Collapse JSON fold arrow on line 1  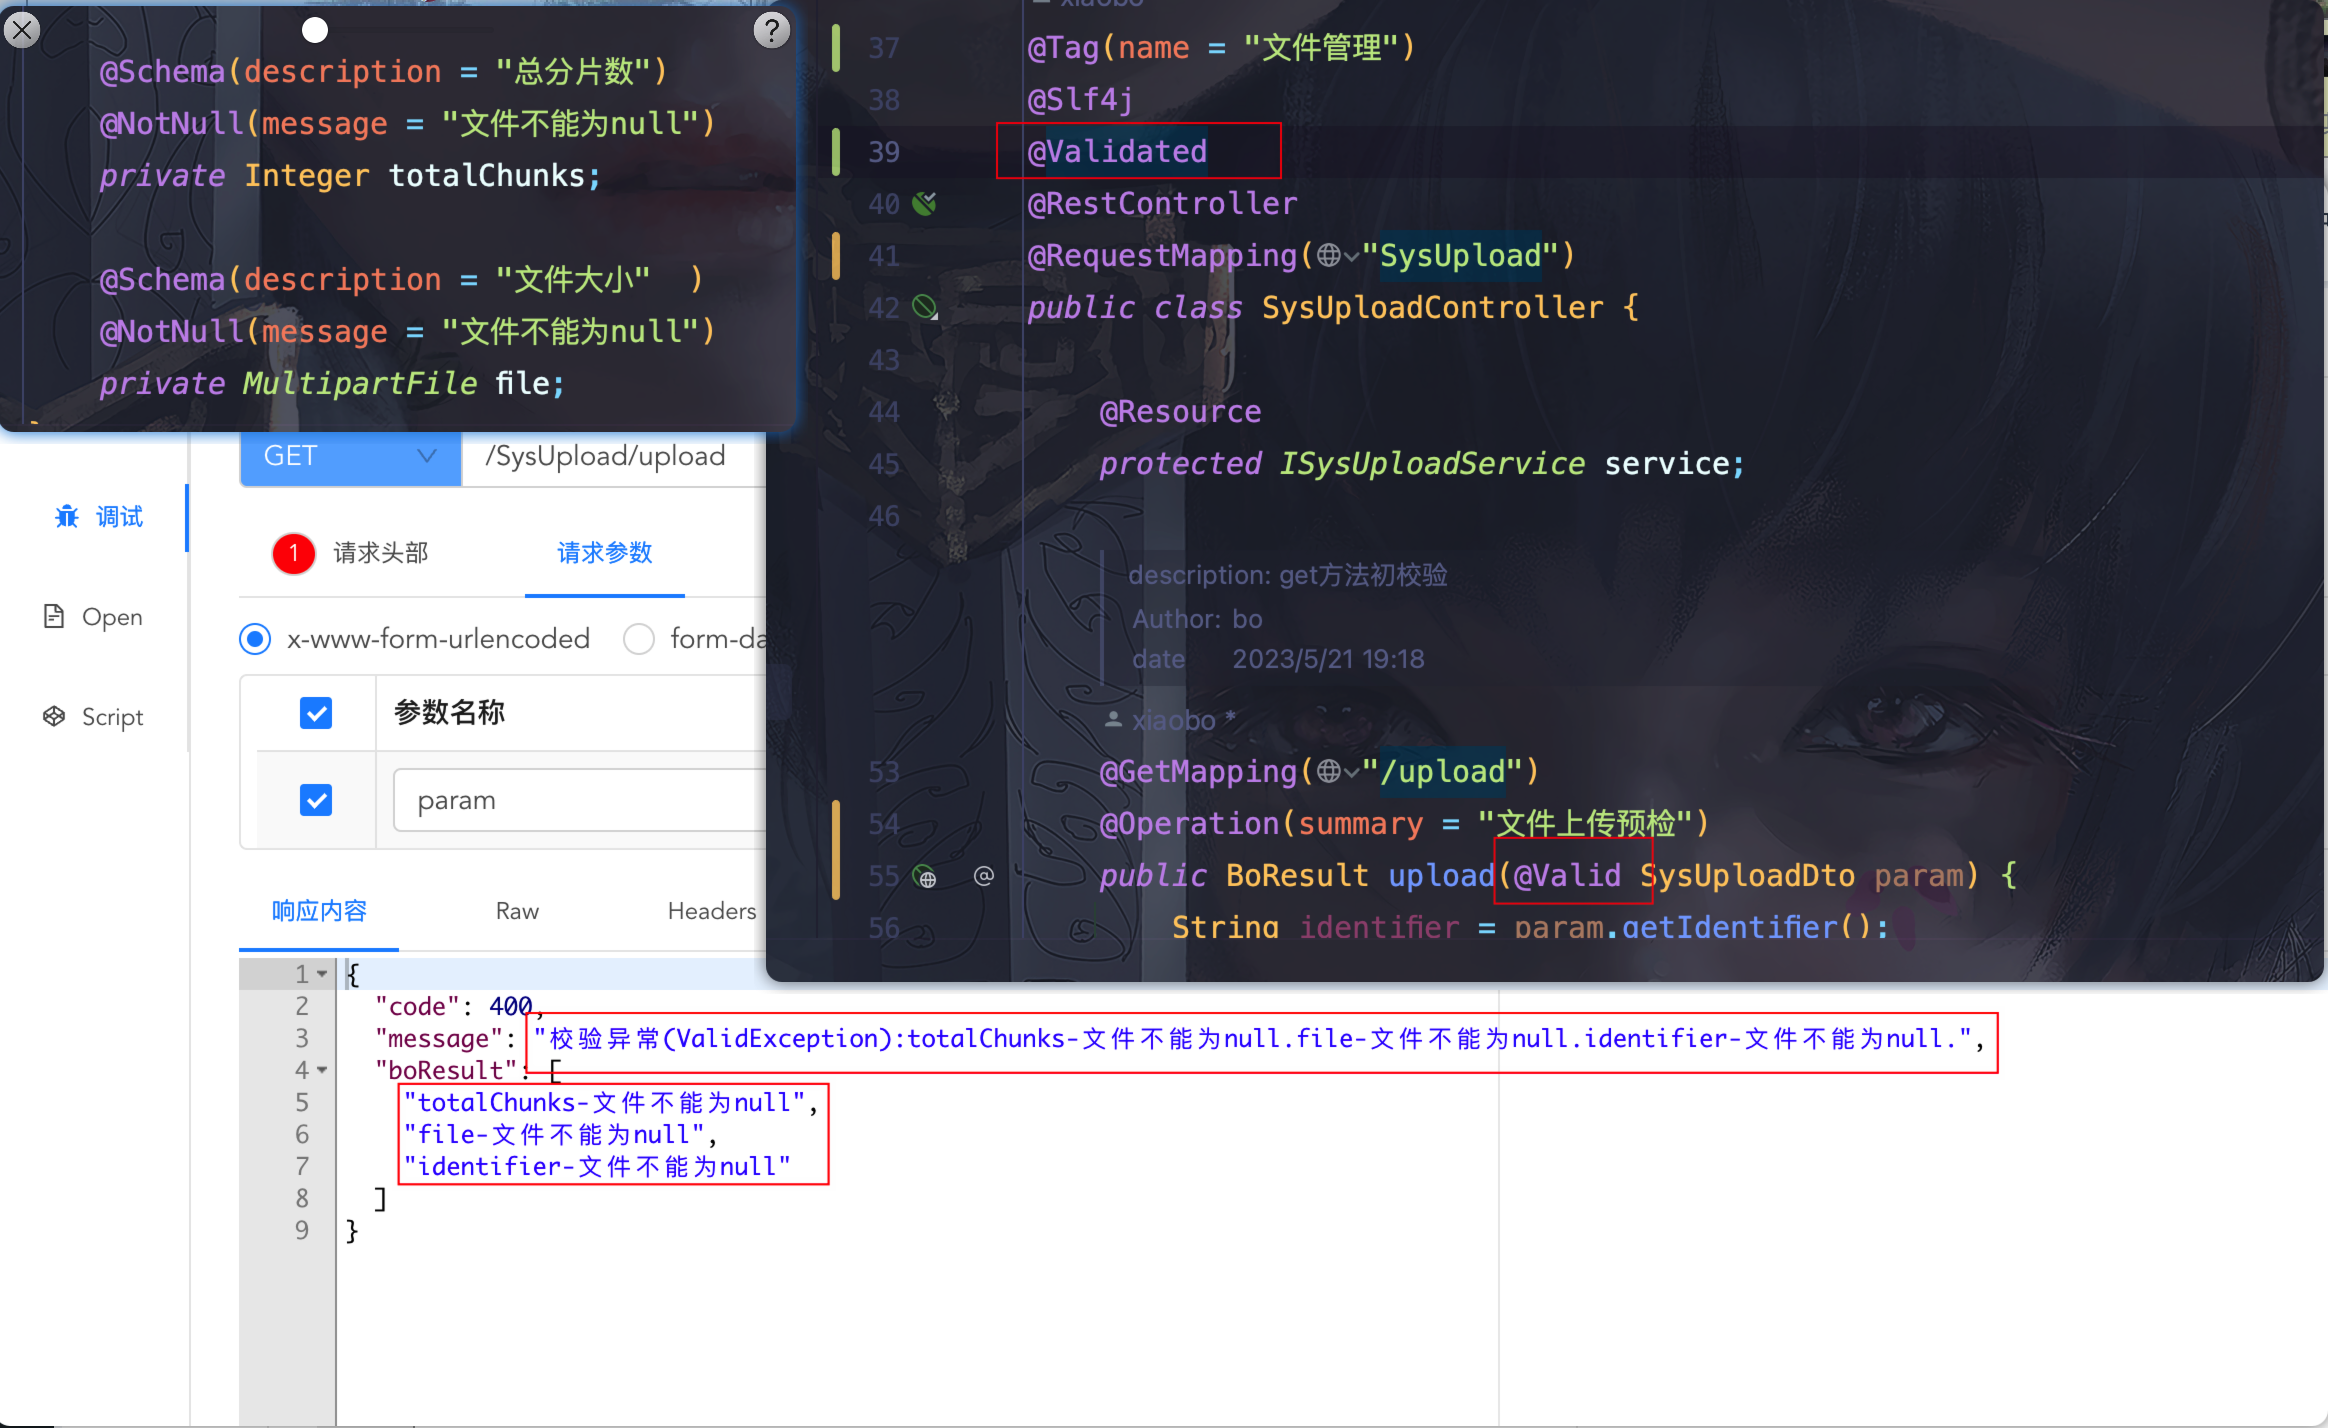coord(322,973)
